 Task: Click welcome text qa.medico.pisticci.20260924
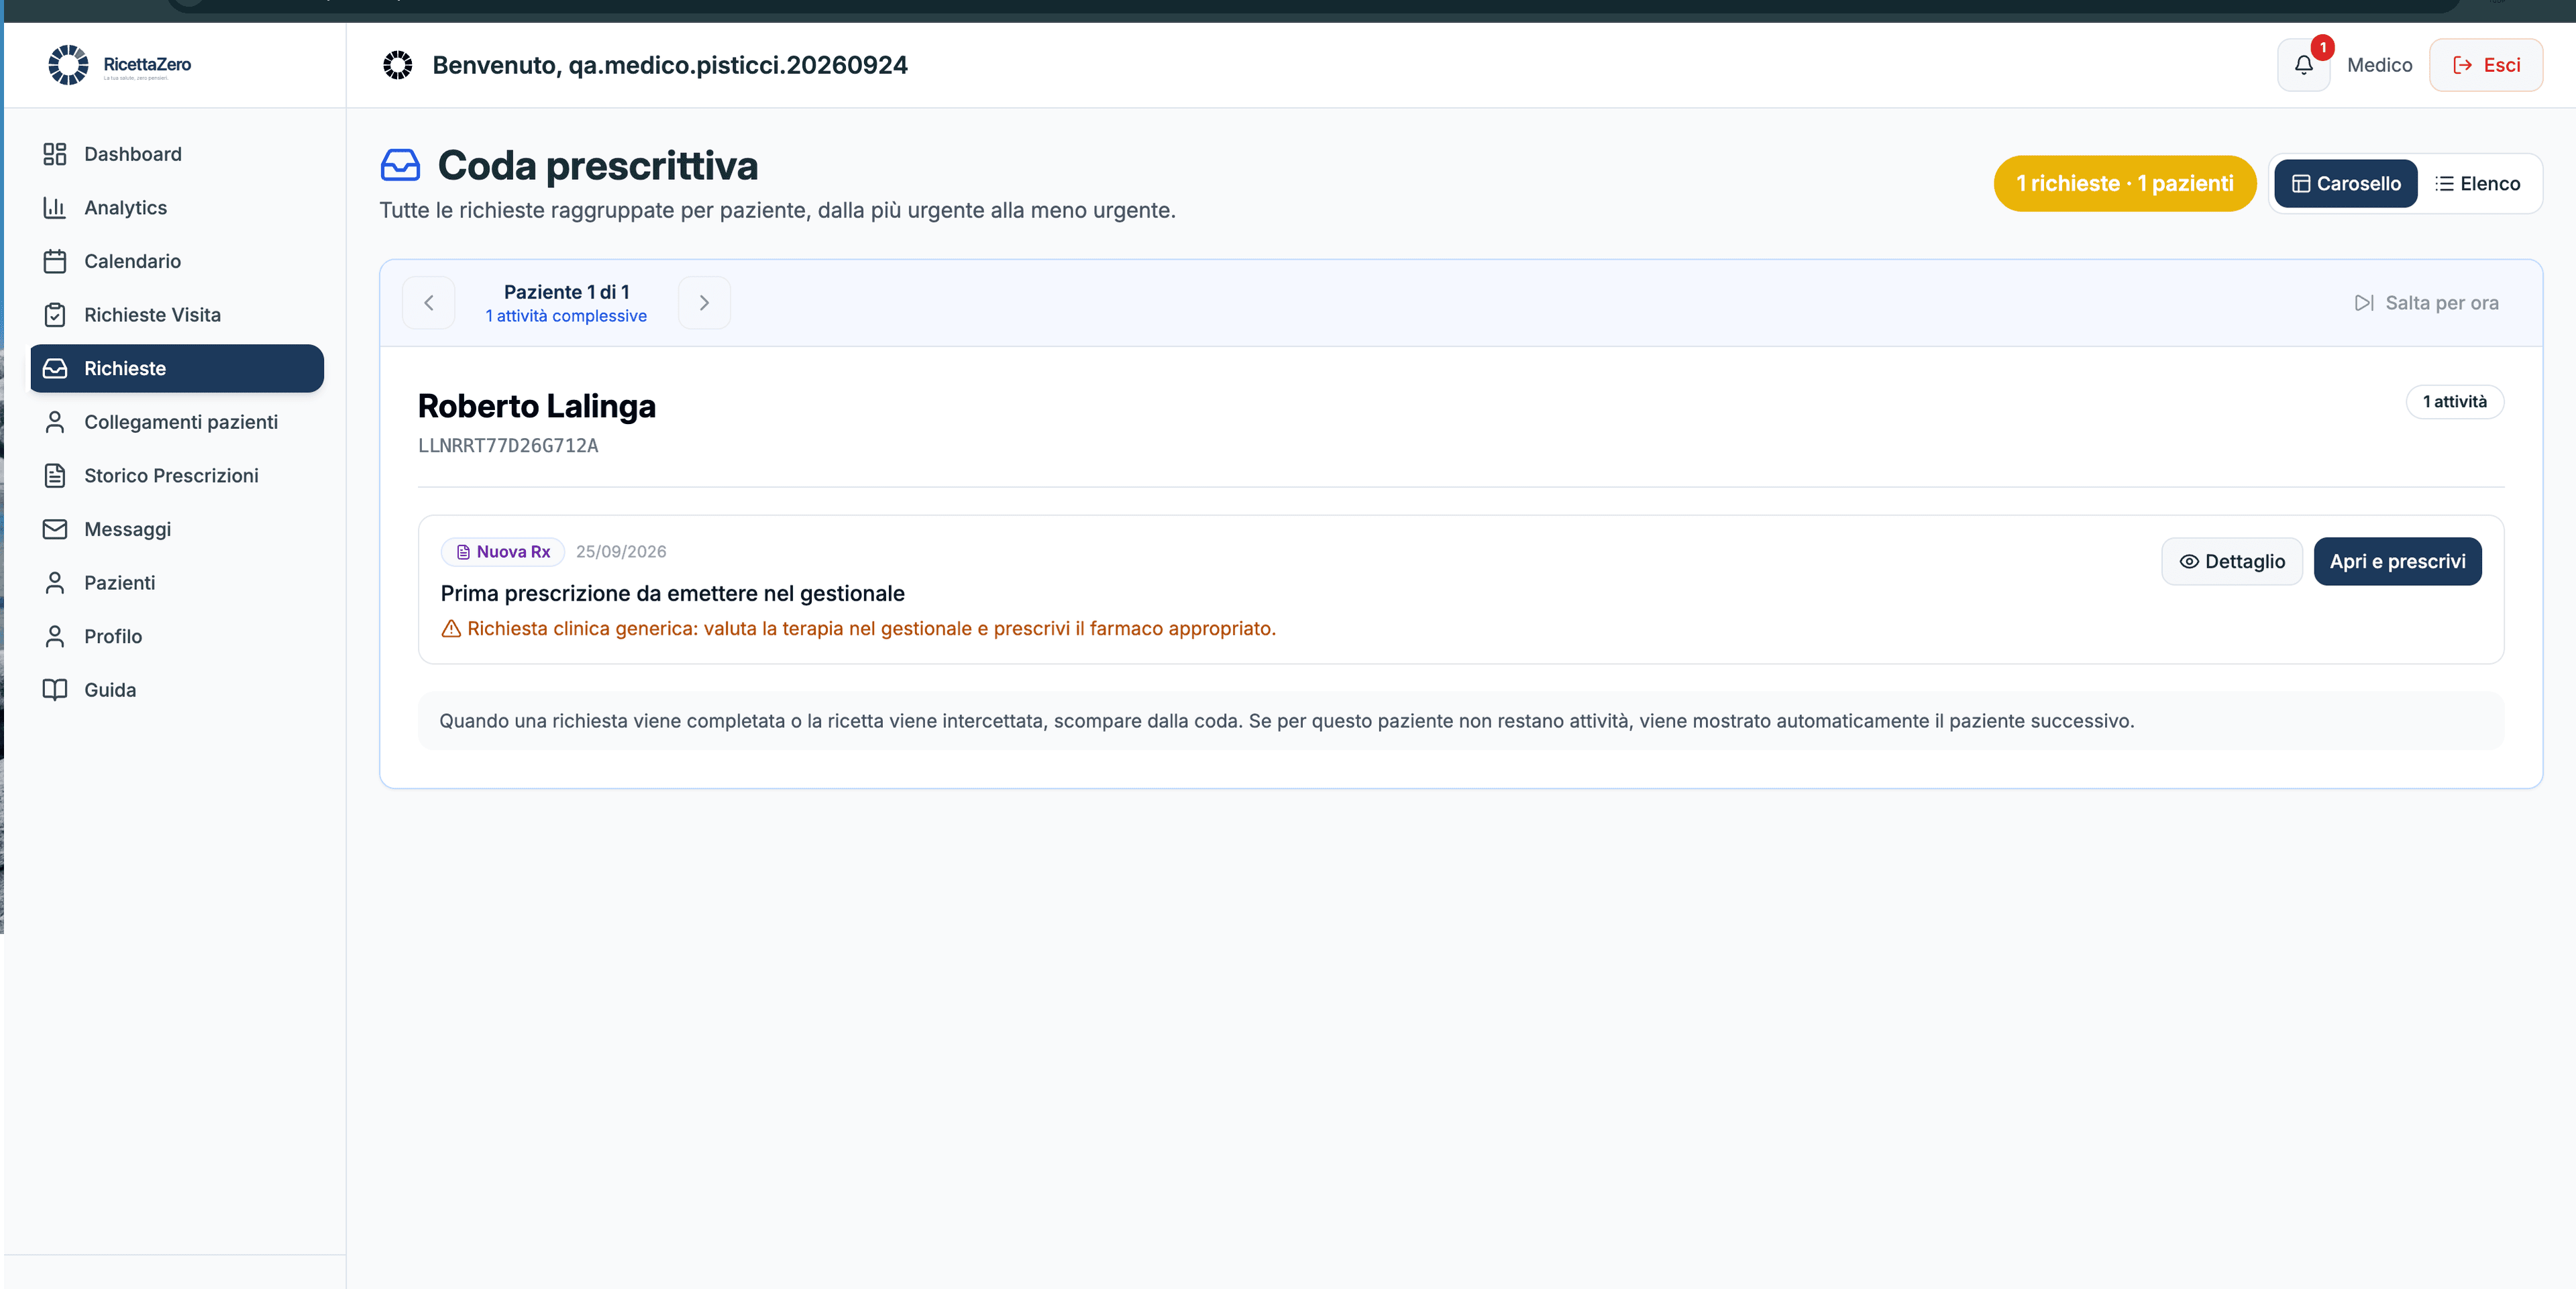point(738,65)
